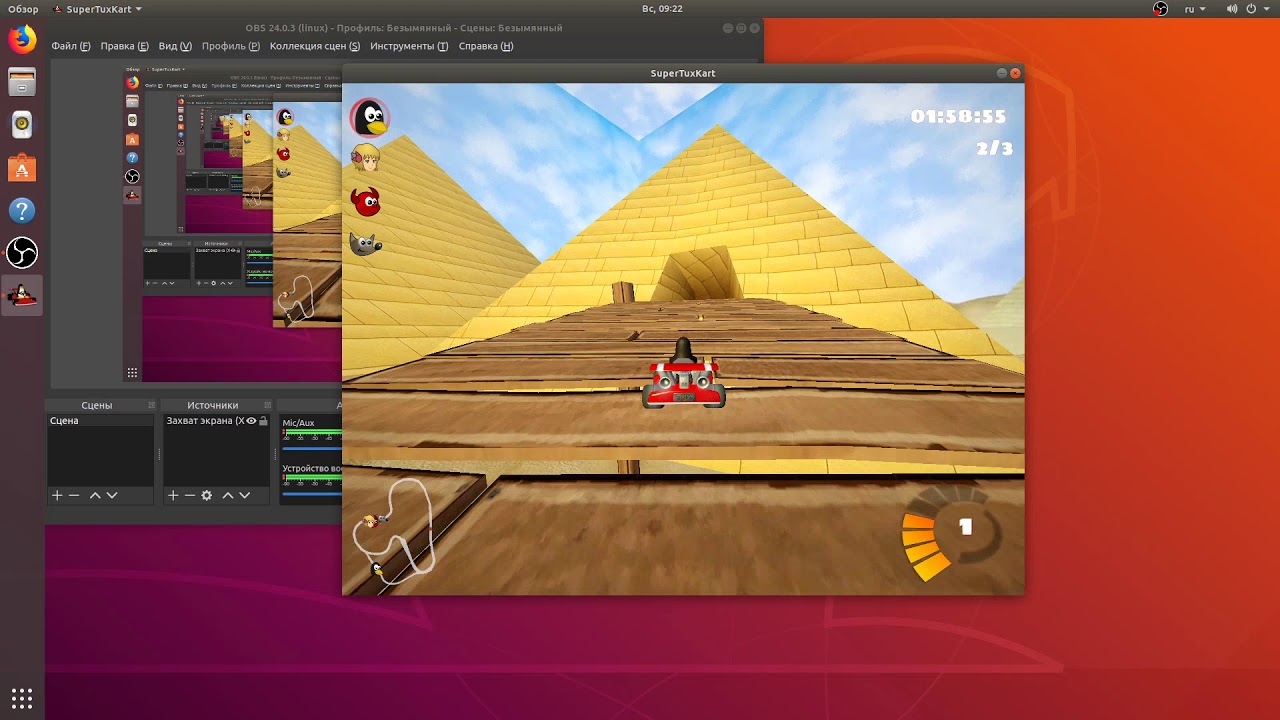Image resolution: width=1280 pixels, height=720 pixels.
Task: Toggle visibility eye of Захват экрана source
Action: point(251,421)
